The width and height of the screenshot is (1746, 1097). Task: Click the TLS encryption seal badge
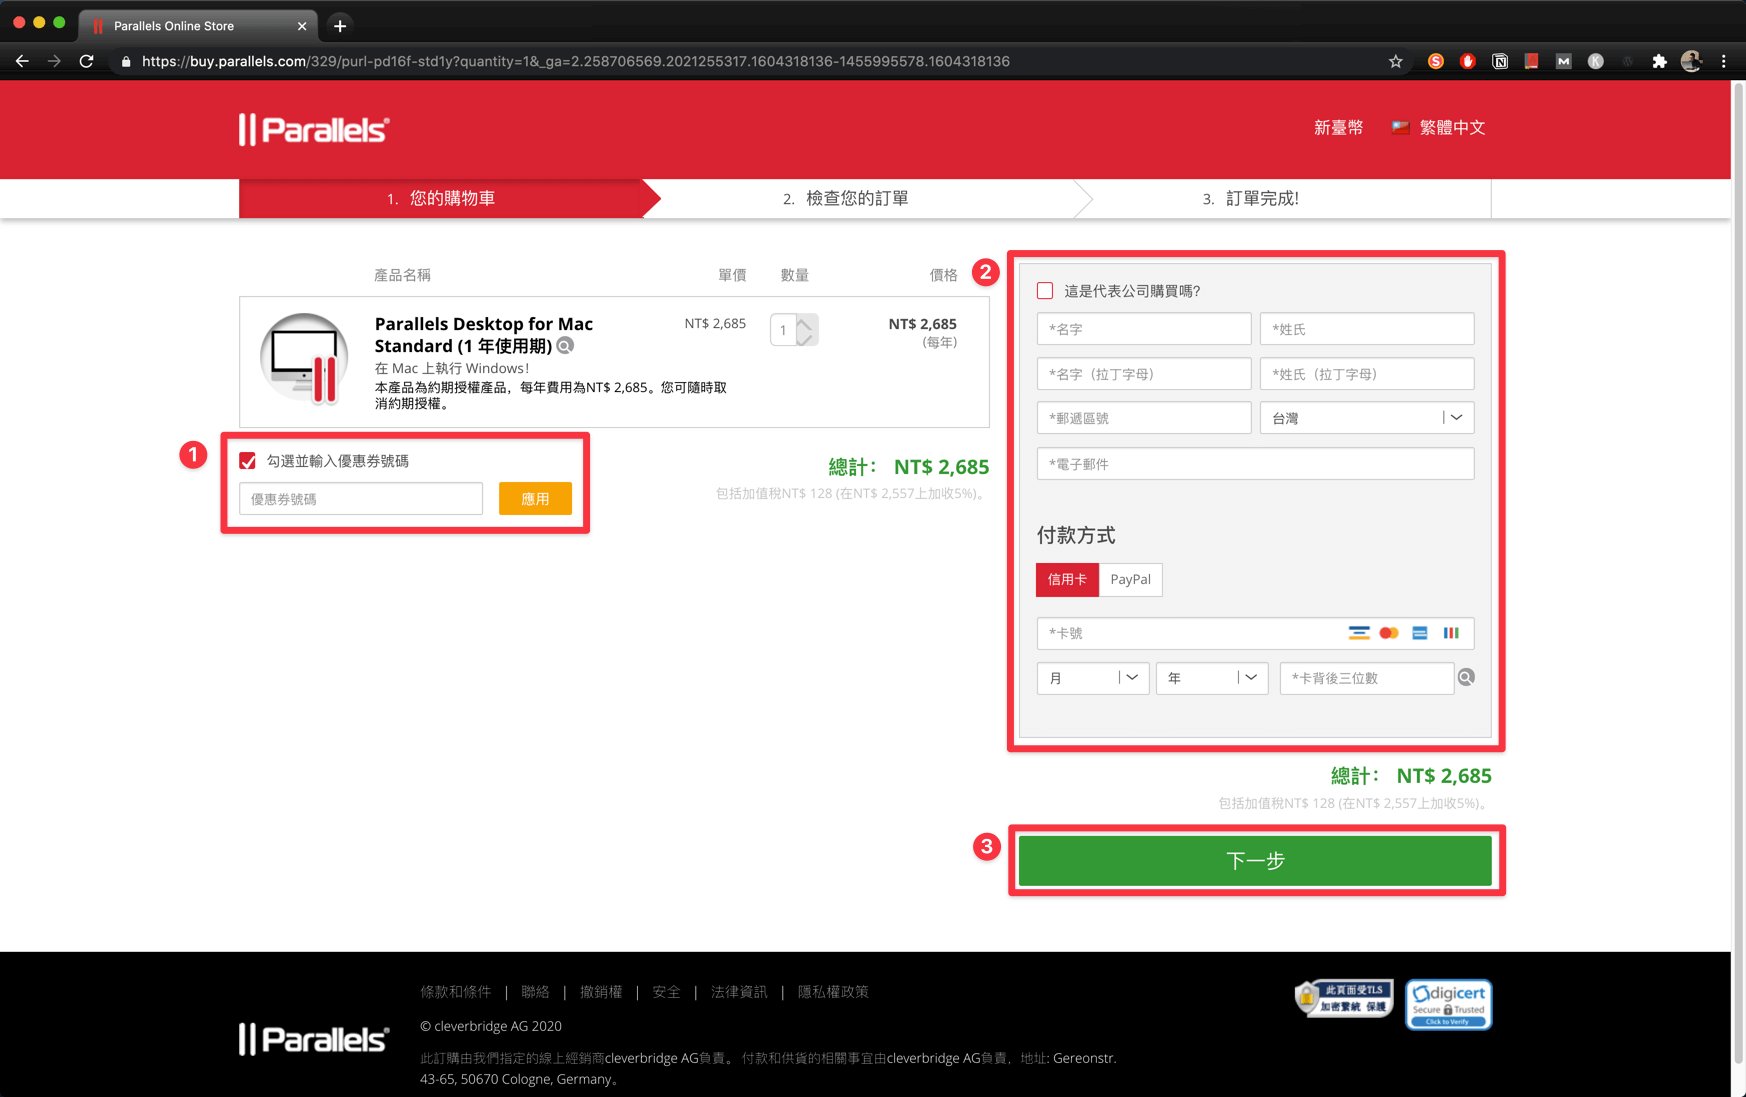1344,998
